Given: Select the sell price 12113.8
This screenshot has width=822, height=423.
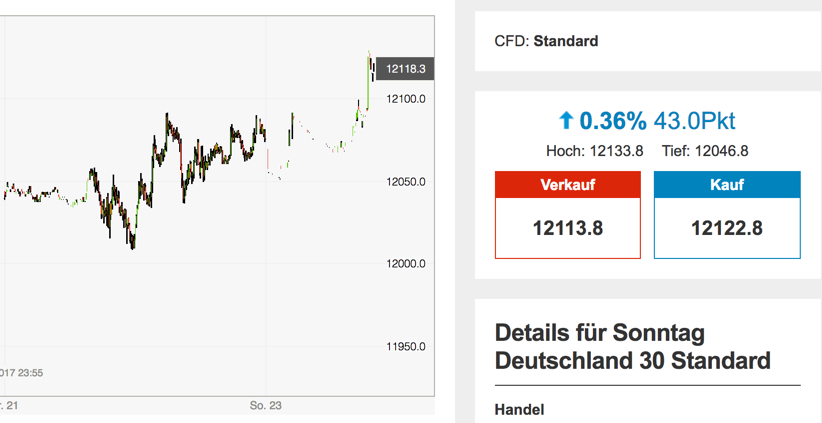Looking at the screenshot, I should click(567, 228).
